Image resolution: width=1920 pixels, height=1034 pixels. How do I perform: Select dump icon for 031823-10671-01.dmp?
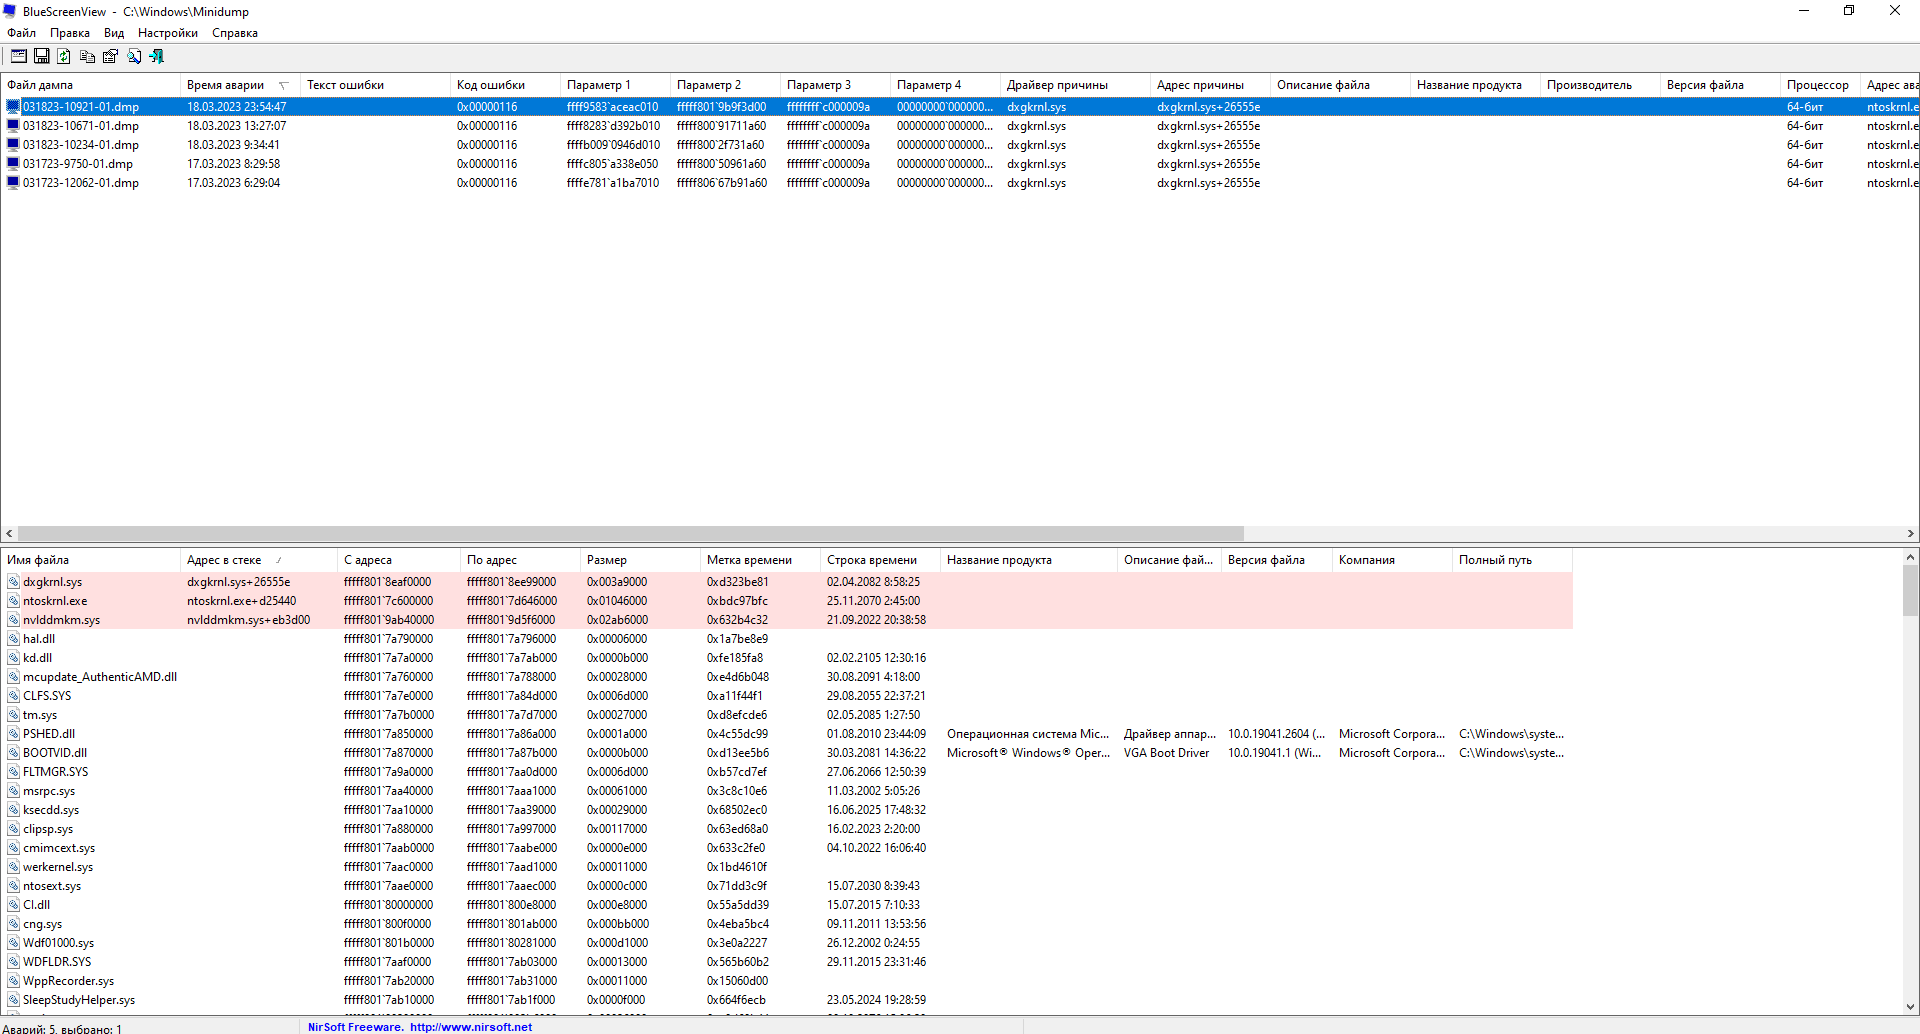click(13, 126)
